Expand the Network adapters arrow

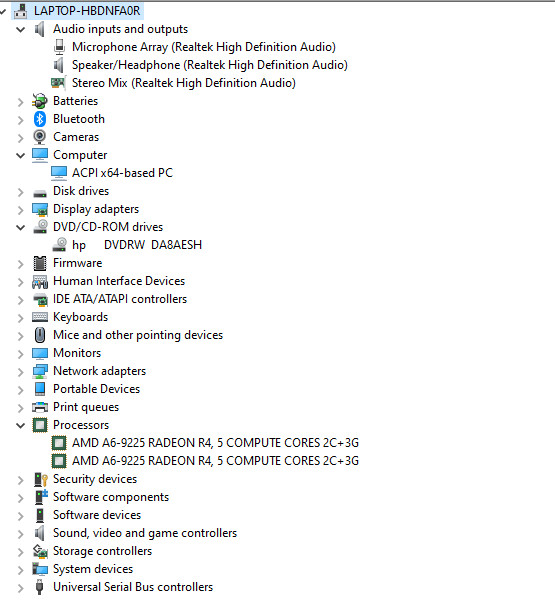(21, 372)
